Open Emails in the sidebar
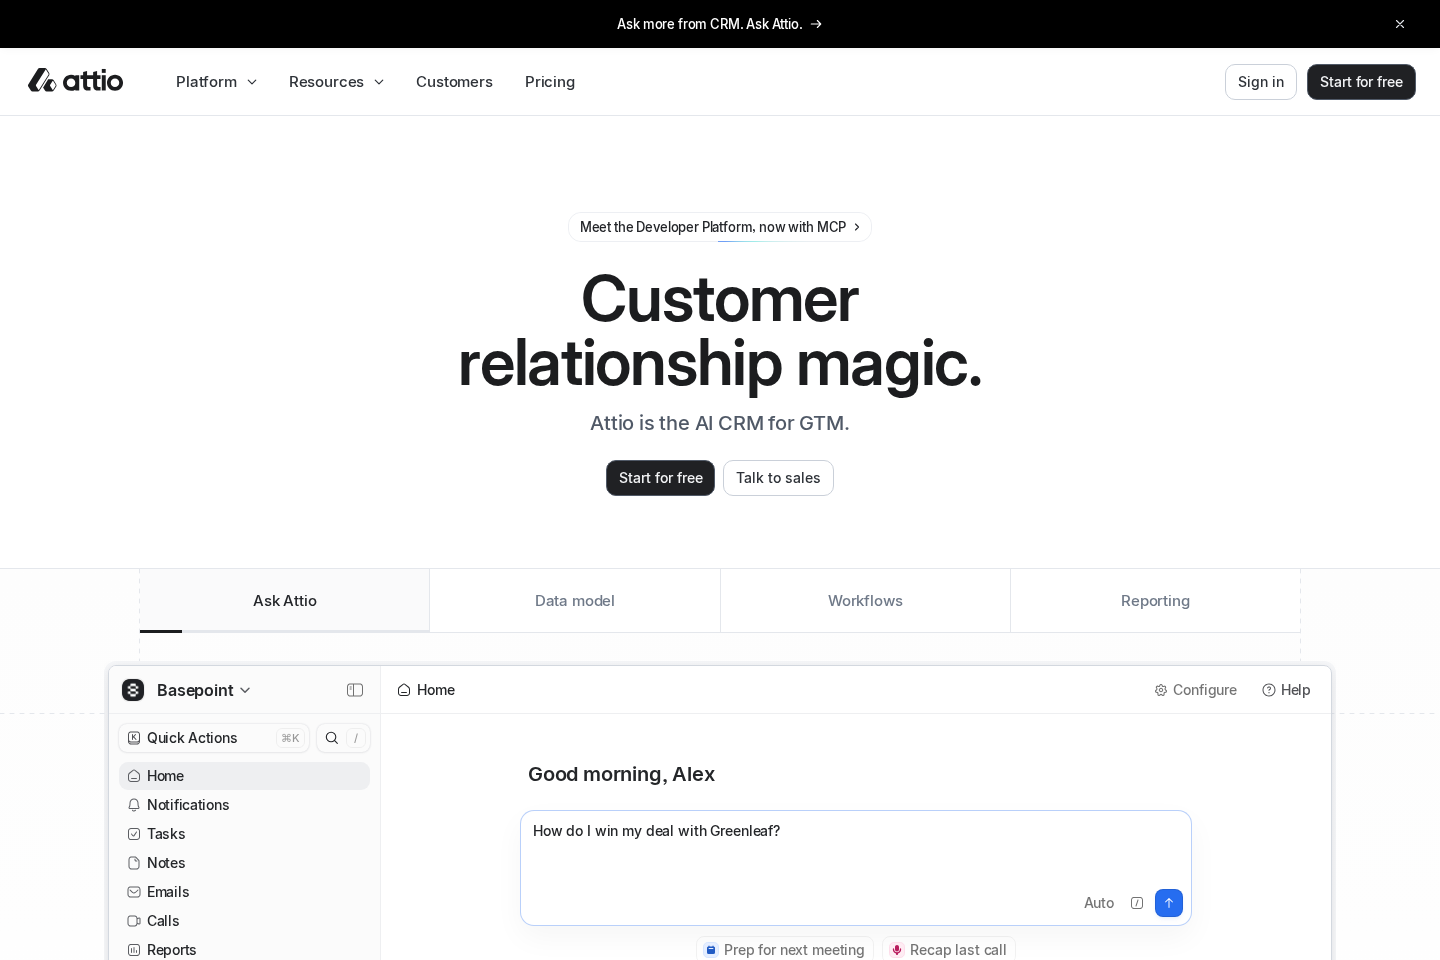This screenshot has width=1440, height=960. [244, 892]
